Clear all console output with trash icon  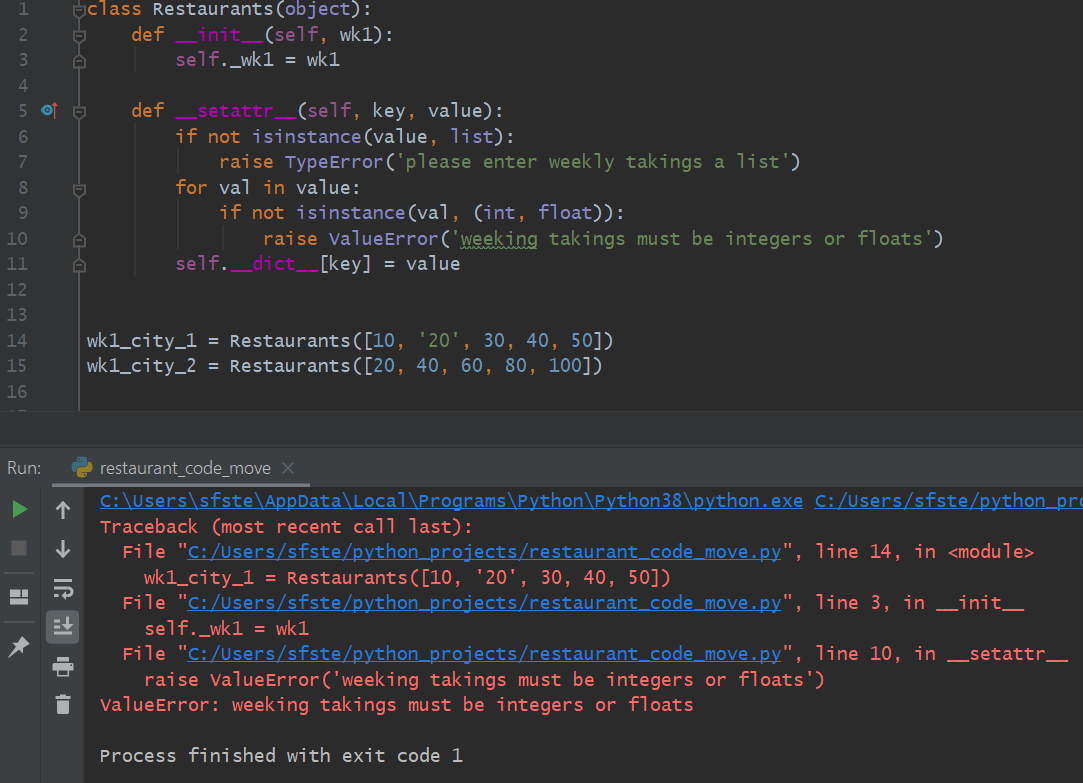tap(63, 704)
